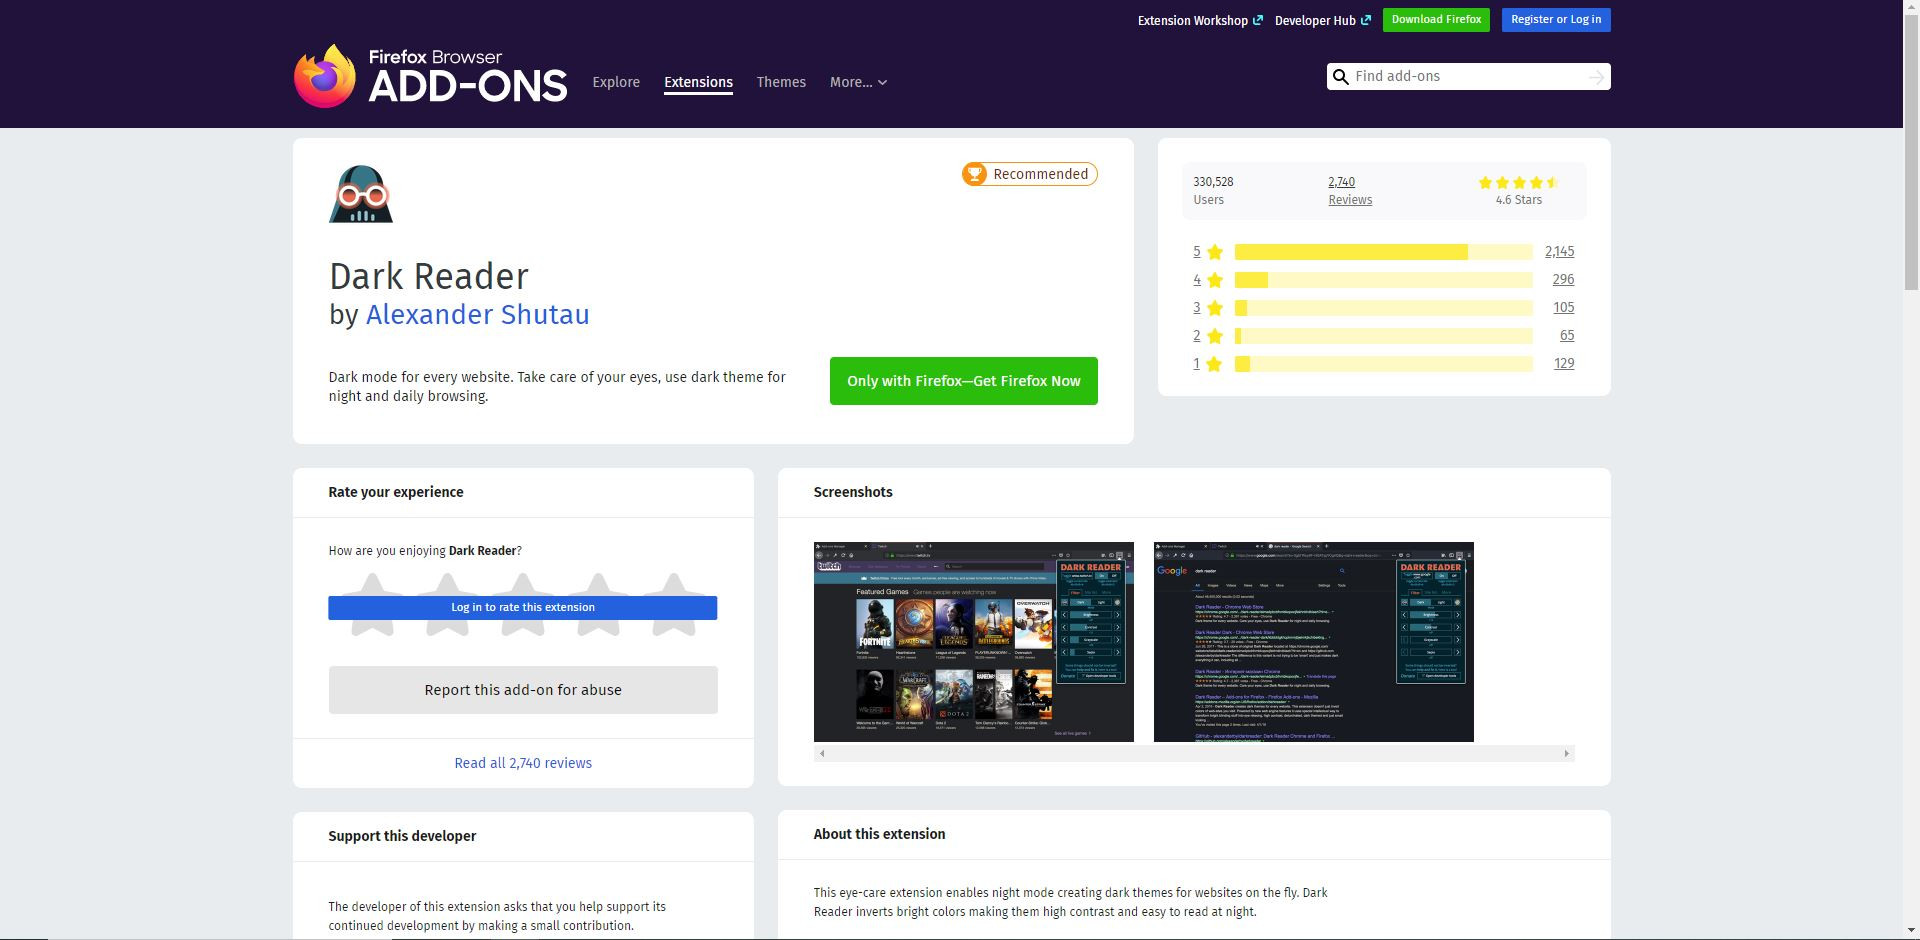
Task: Click the 2 star filter label
Action: 1208,336
